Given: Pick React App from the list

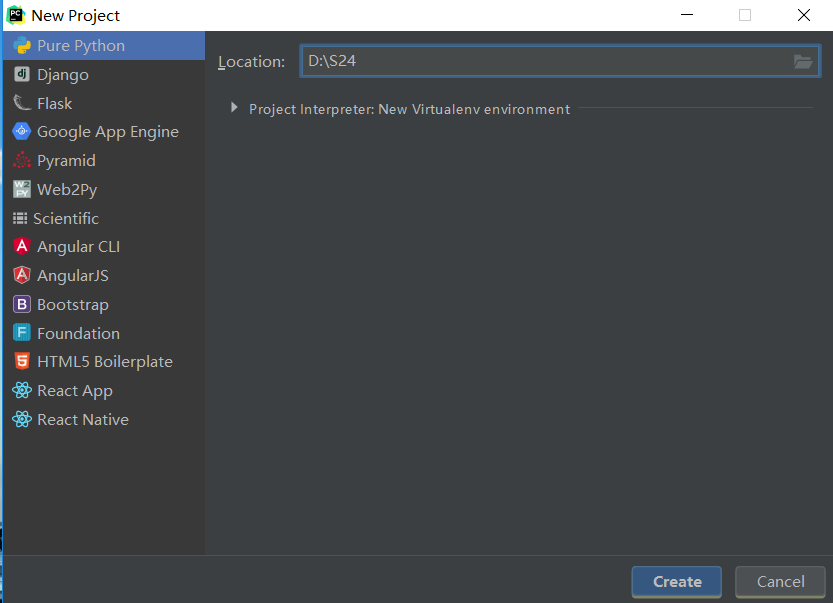Looking at the screenshot, I should coord(74,391).
